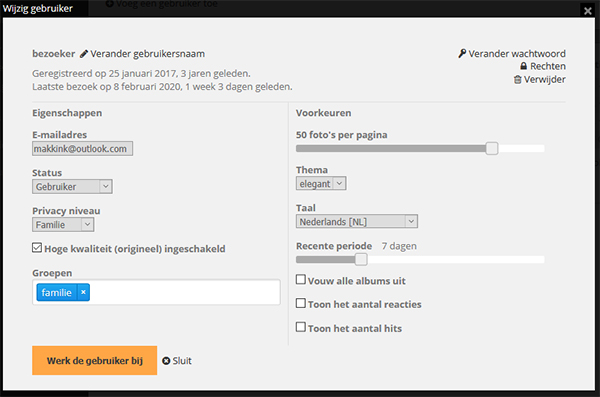
Task: Click the 'Laatste bezoek op 8 februari 2020' text
Action: click(x=107, y=87)
